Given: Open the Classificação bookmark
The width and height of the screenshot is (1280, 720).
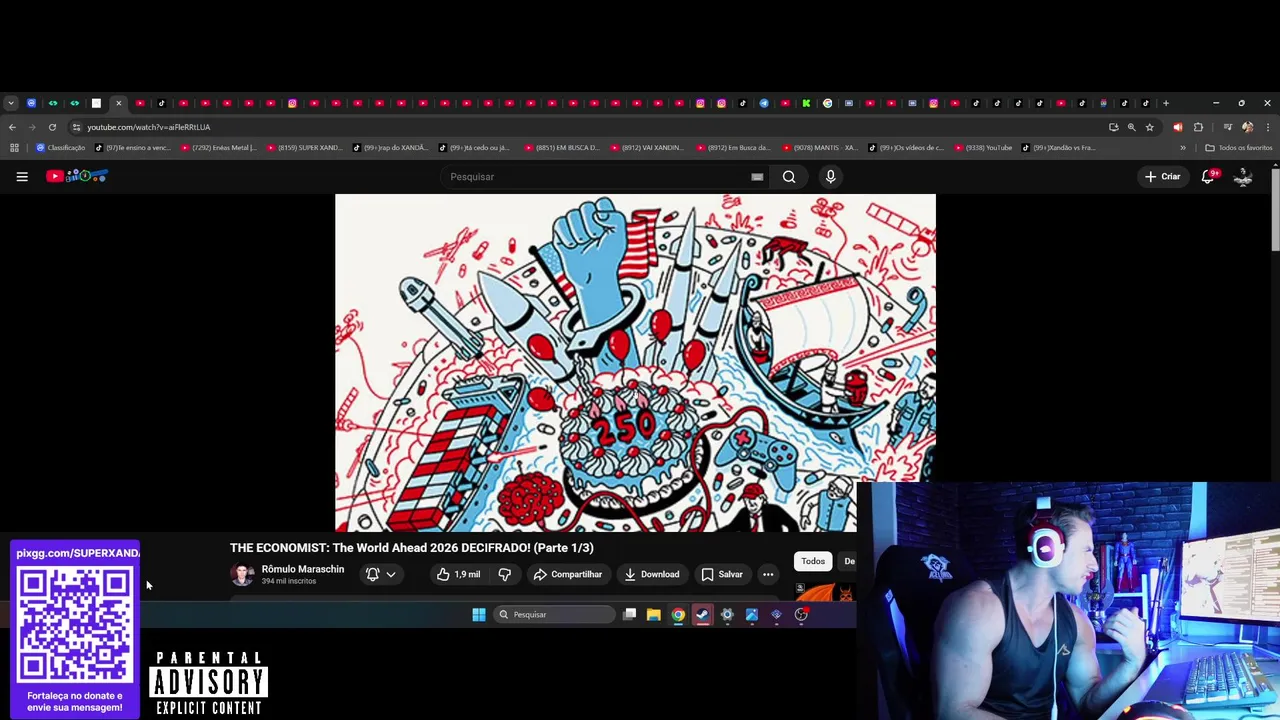Looking at the screenshot, I should pyautogui.click(x=60, y=148).
